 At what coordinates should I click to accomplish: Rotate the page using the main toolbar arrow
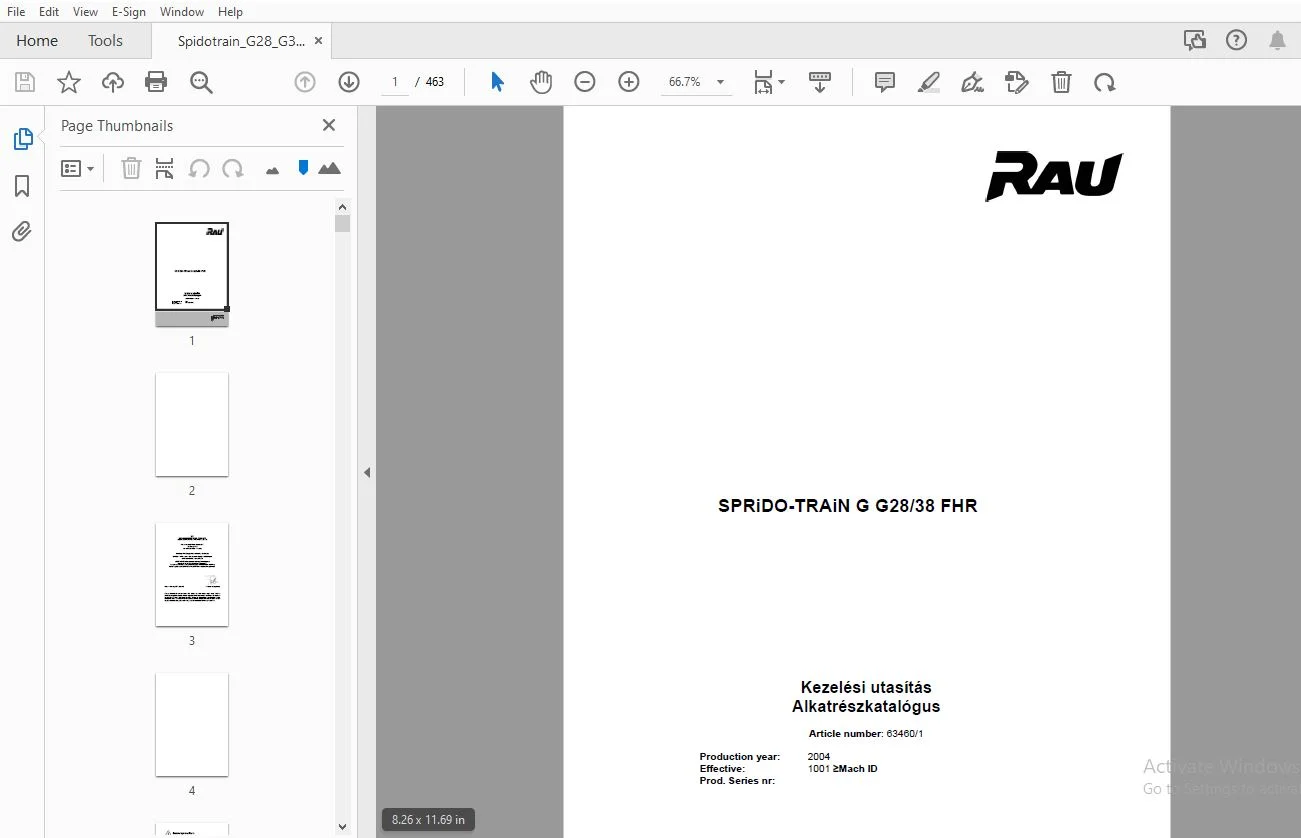click(1105, 82)
